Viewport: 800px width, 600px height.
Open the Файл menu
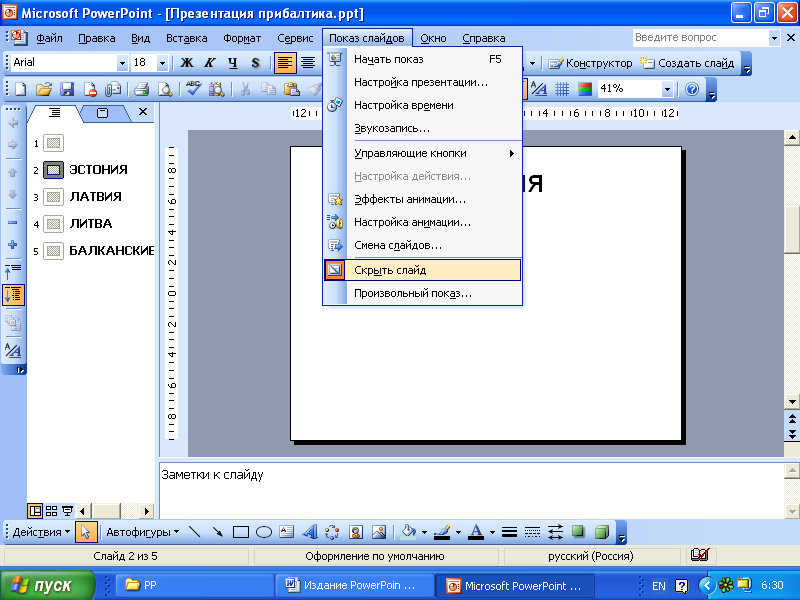coord(49,38)
